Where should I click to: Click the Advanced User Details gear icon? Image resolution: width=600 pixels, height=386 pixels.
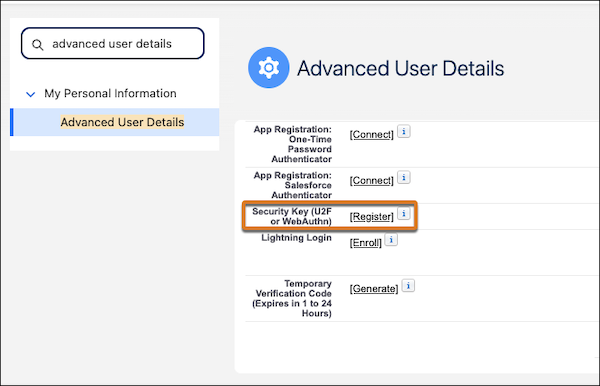click(269, 68)
